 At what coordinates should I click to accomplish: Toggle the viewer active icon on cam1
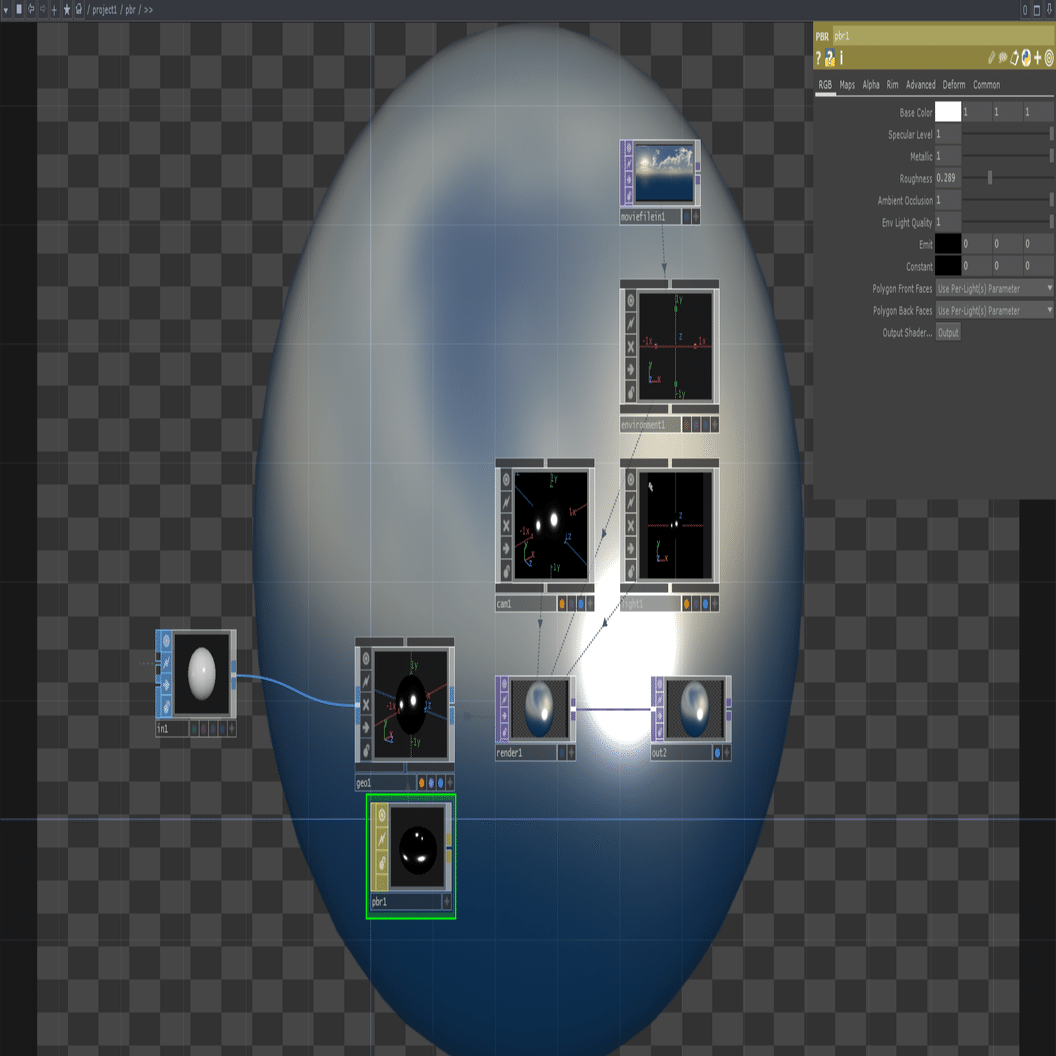pos(506,480)
